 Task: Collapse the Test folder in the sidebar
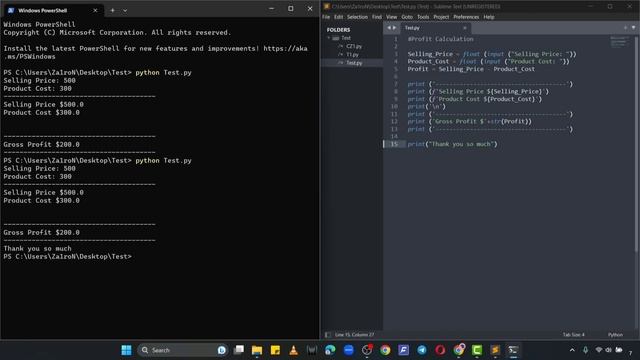click(x=329, y=38)
